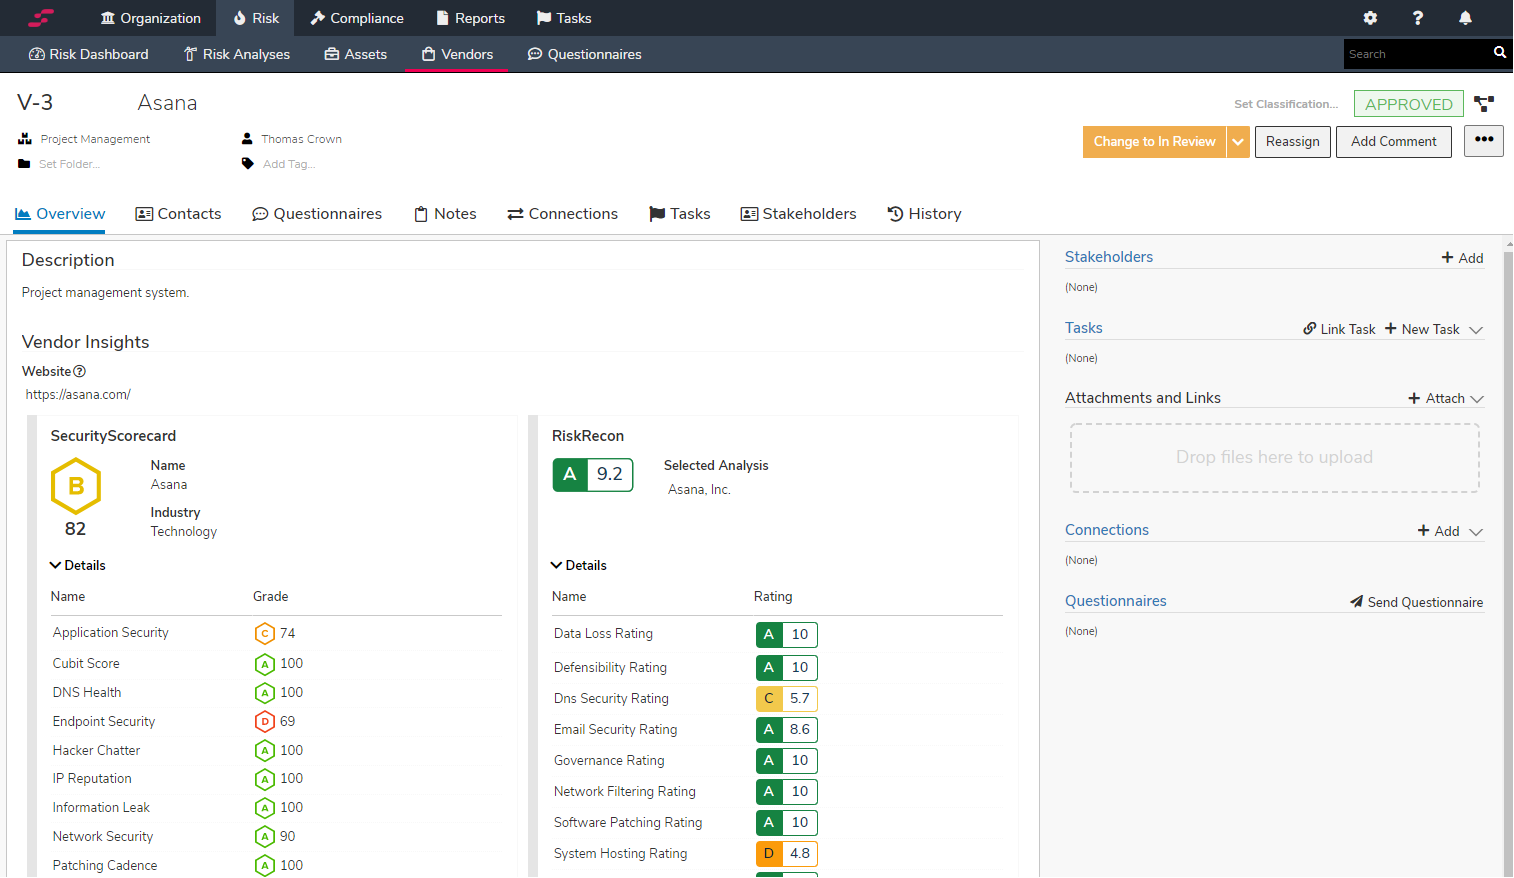Collapse the SecurityScorecard Details section
The image size is (1514, 878).
(x=78, y=566)
